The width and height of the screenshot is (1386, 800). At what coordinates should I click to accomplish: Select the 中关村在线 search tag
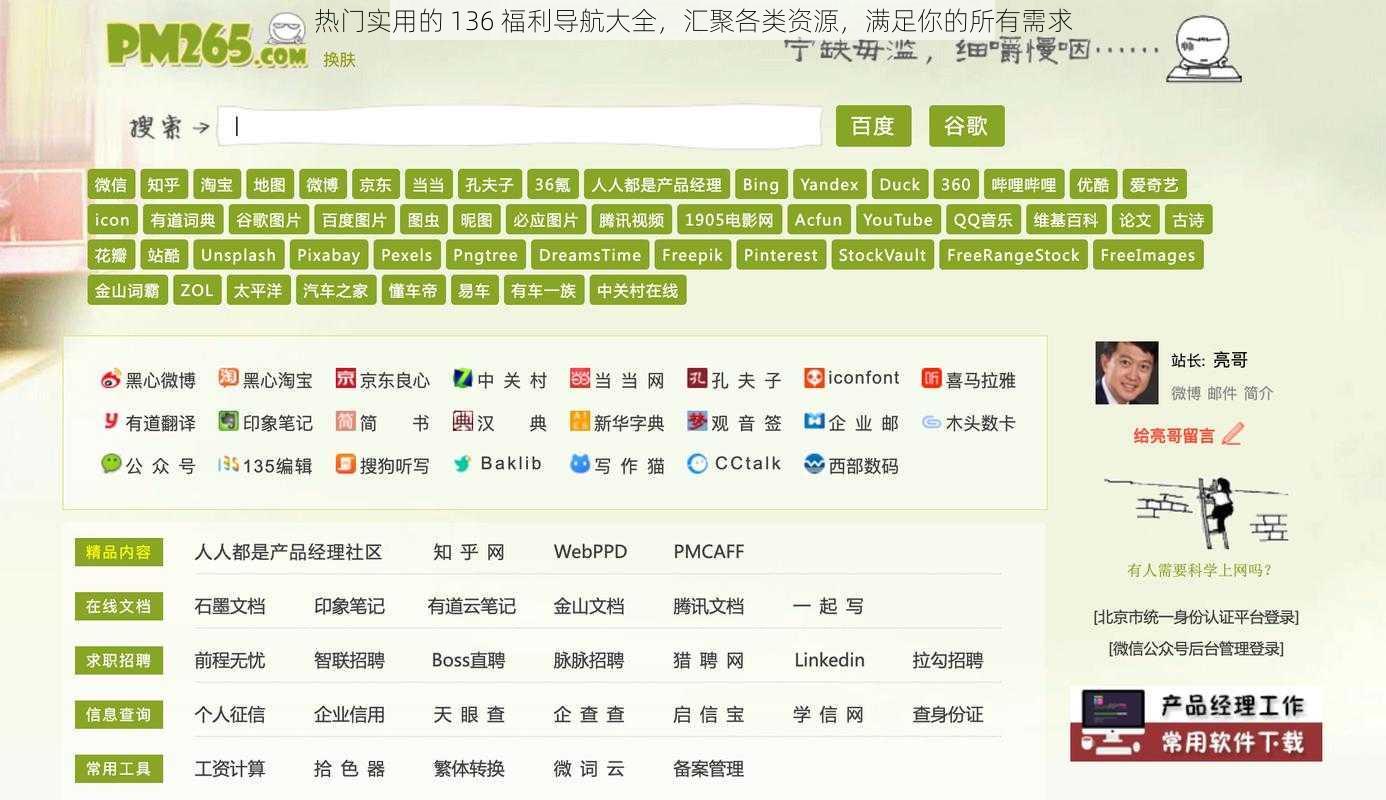click(x=637, y=290)
